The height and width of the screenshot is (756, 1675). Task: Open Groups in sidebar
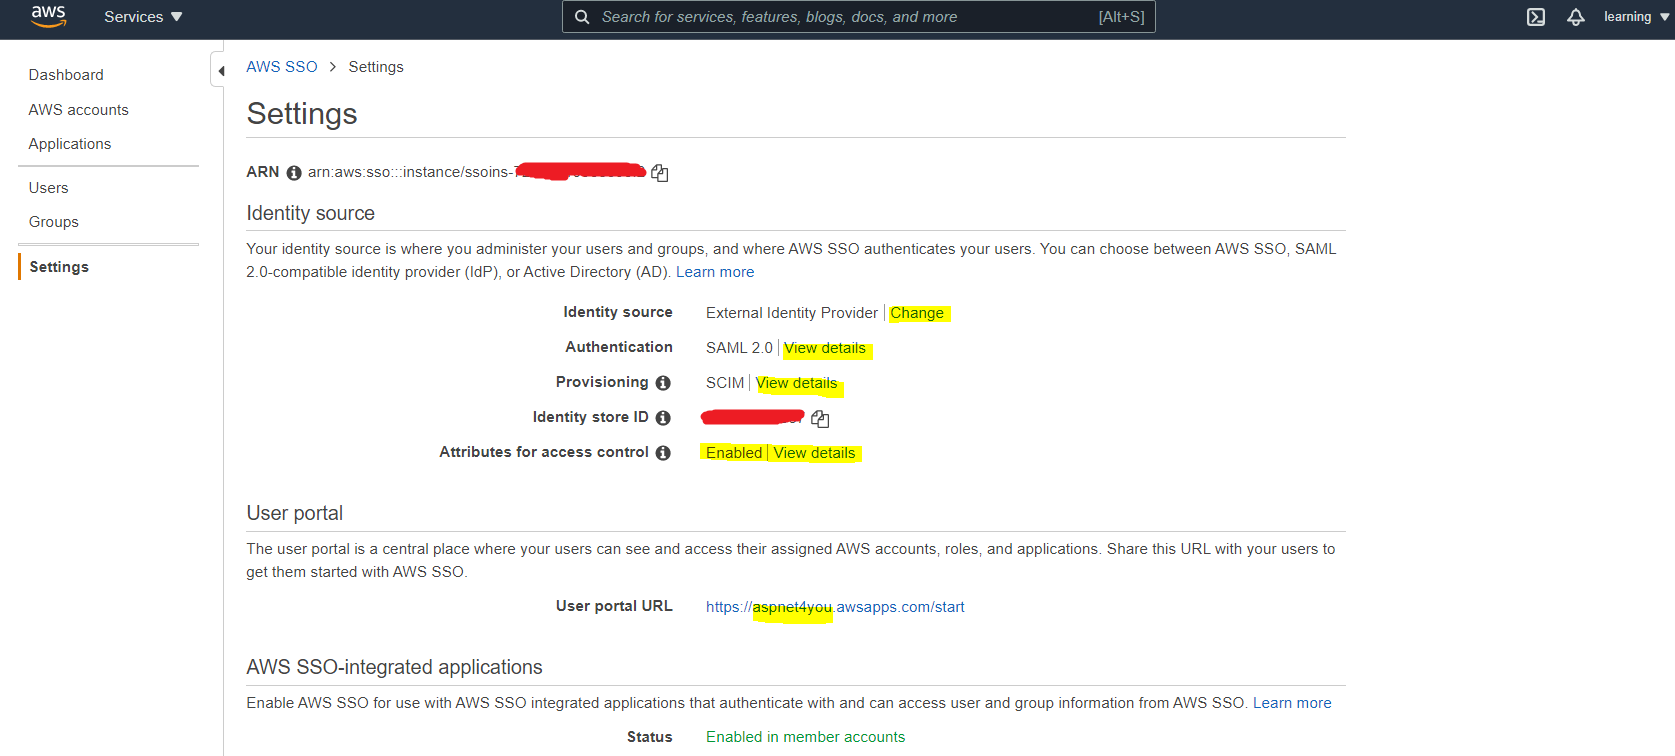pyautogui.click(x=54, y=222)
